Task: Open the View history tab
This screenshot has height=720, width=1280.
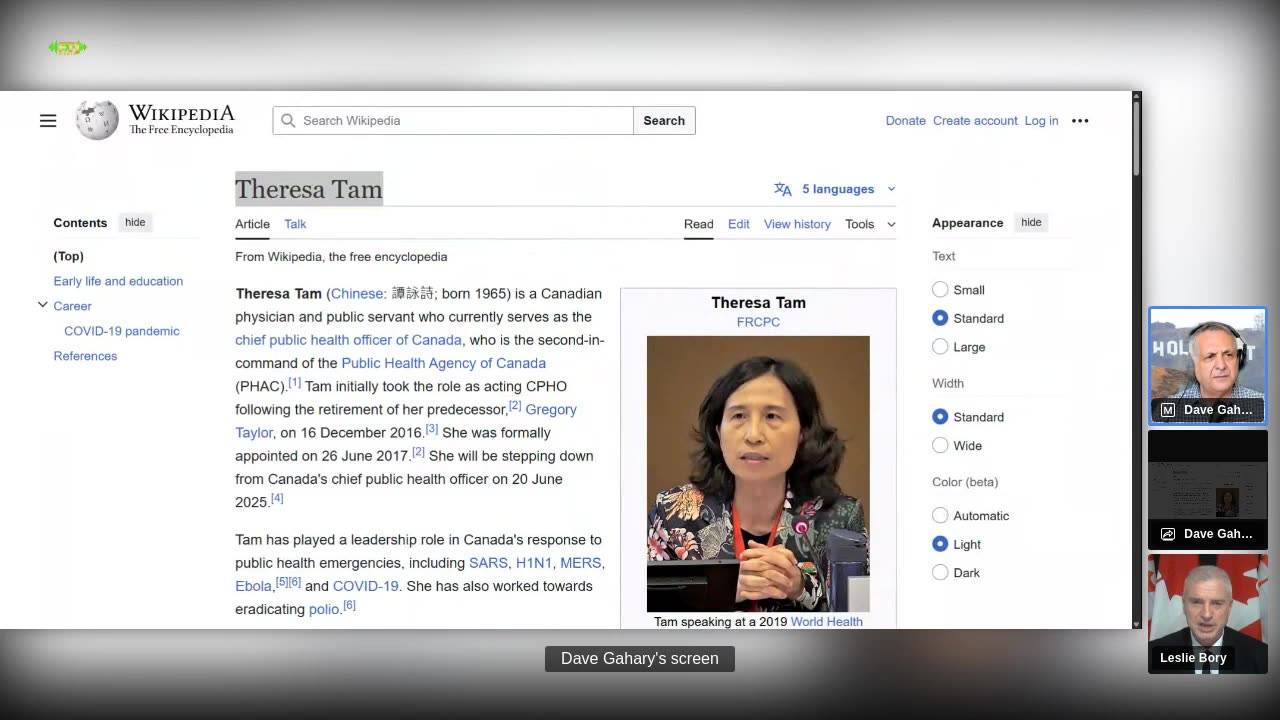Action: [797, 224]
